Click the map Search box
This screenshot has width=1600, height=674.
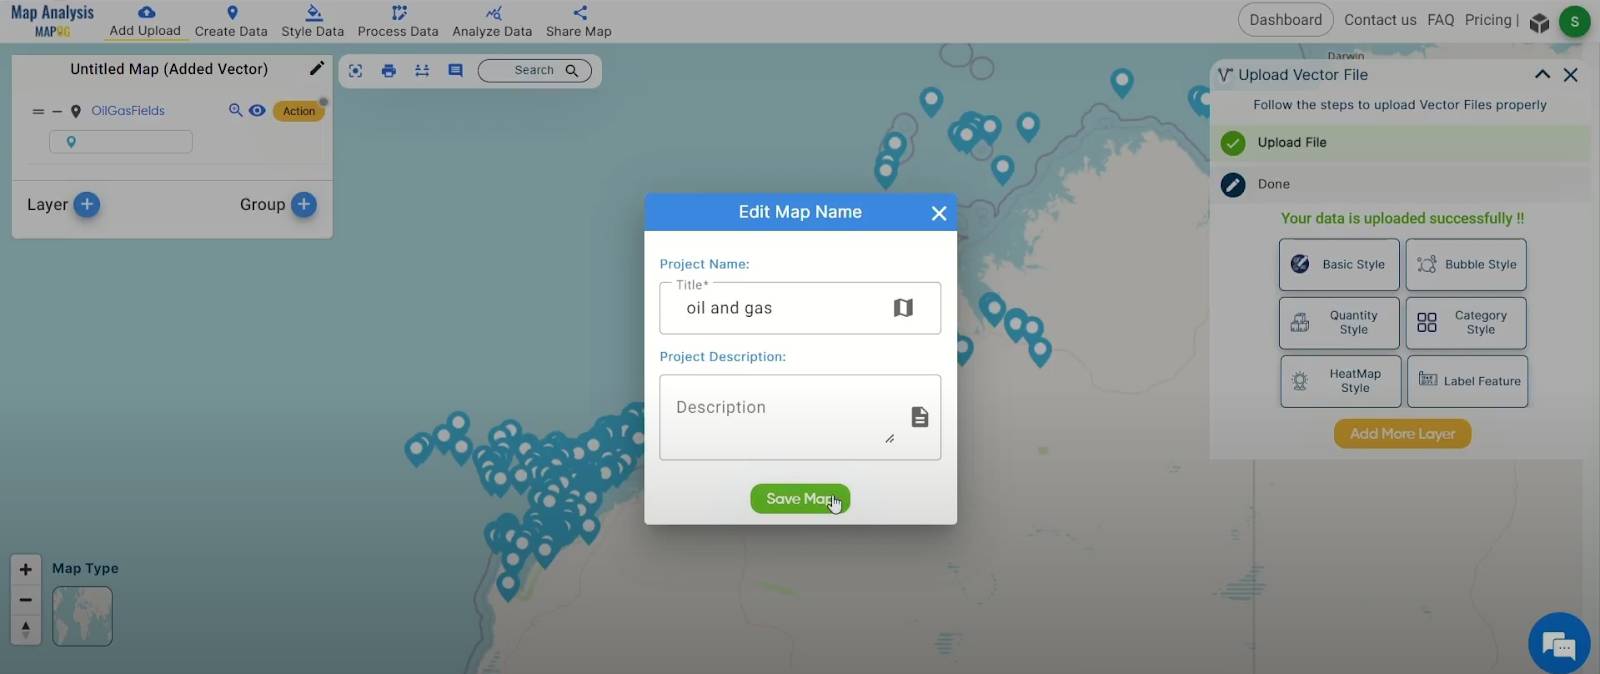[535, 70]
